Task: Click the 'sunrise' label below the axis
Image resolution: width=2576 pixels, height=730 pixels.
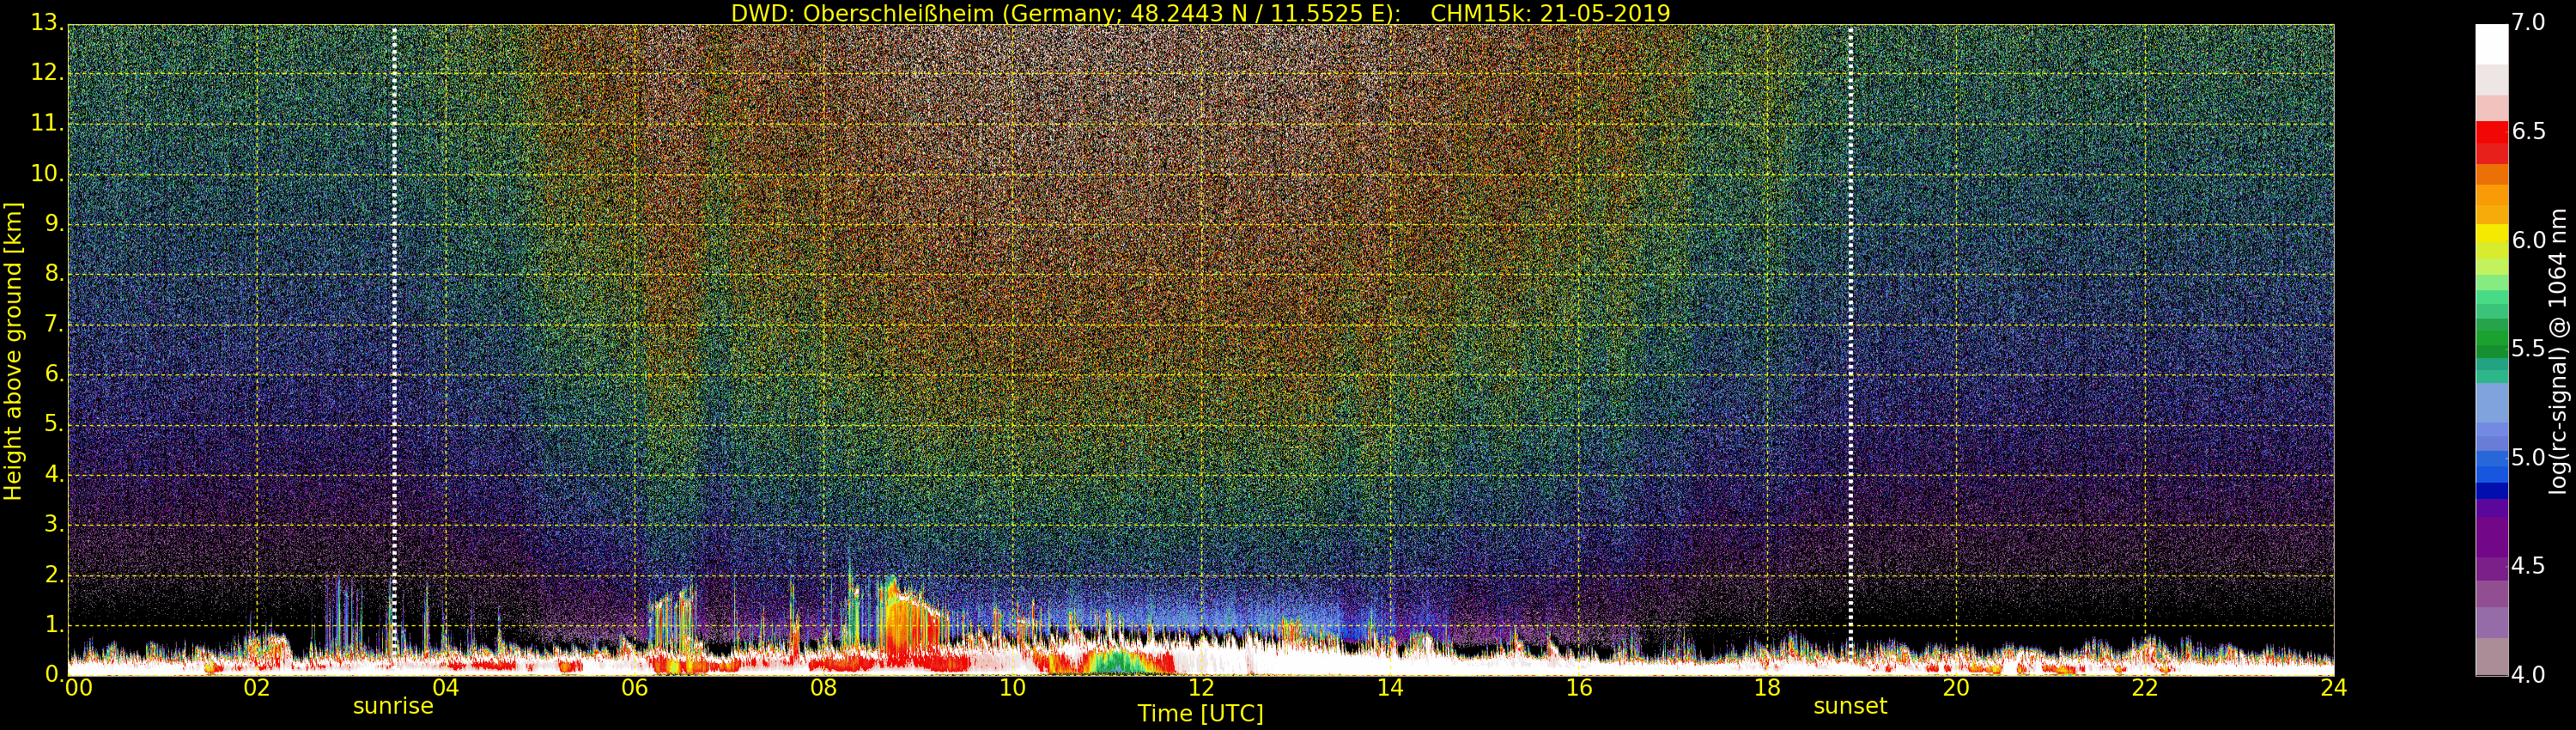Action: point(393,707)
